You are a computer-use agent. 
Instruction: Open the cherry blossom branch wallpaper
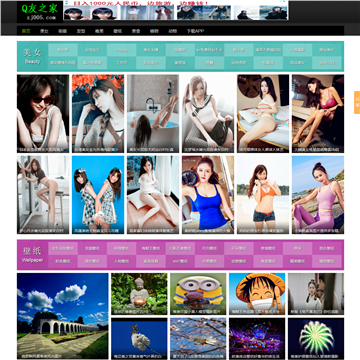coord(198,338)
